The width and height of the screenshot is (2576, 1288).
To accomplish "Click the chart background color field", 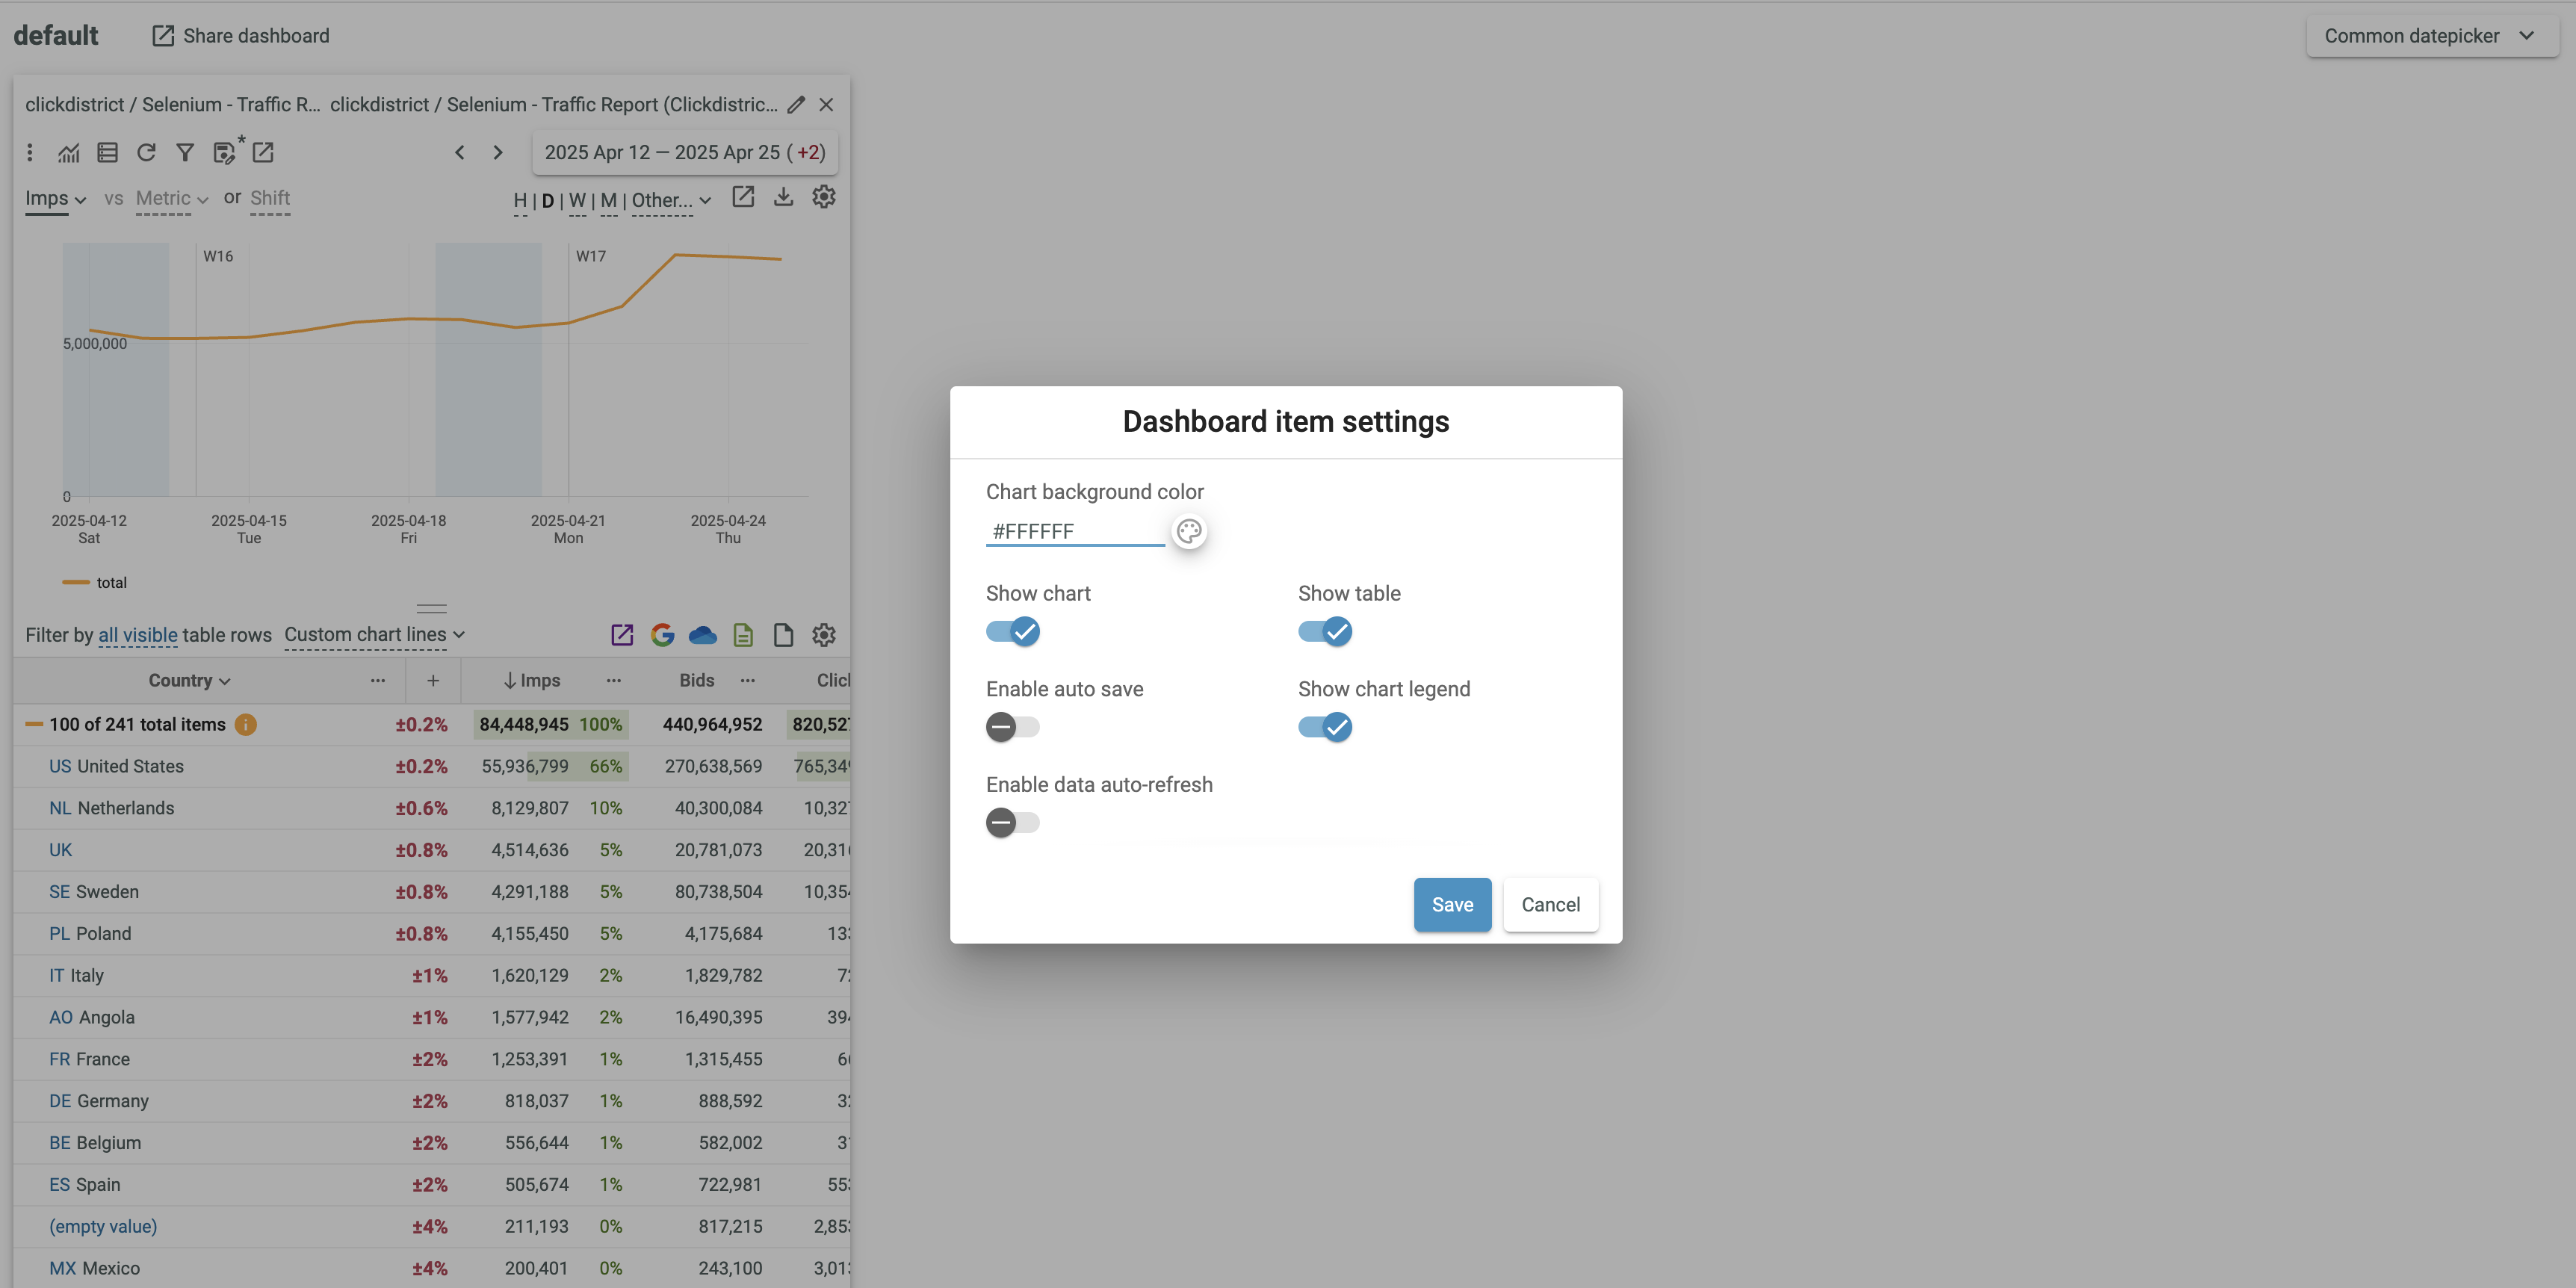I will click(1074, 532).
